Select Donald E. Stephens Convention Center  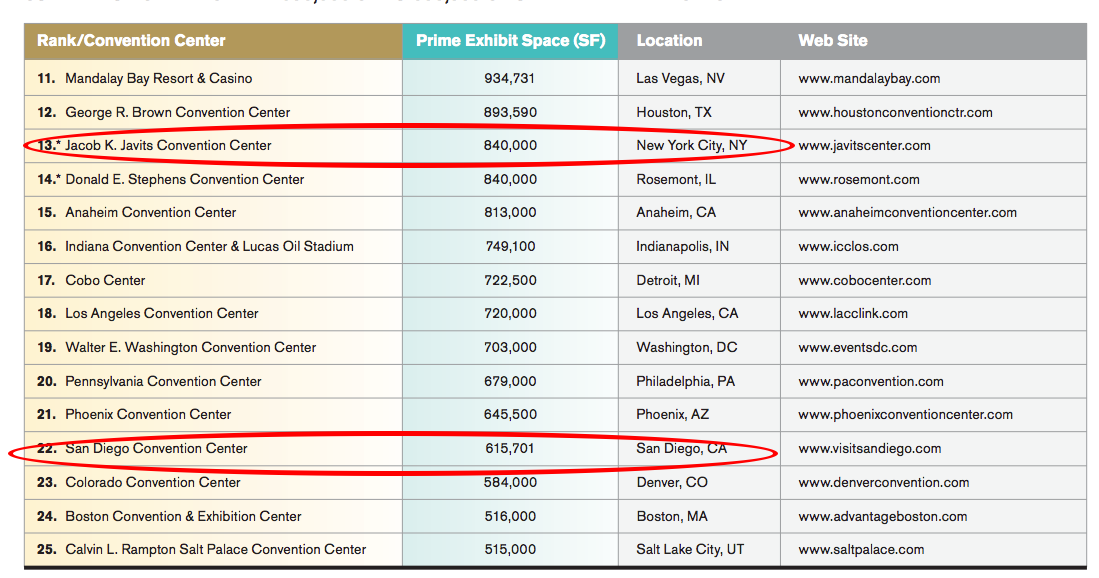184,179
